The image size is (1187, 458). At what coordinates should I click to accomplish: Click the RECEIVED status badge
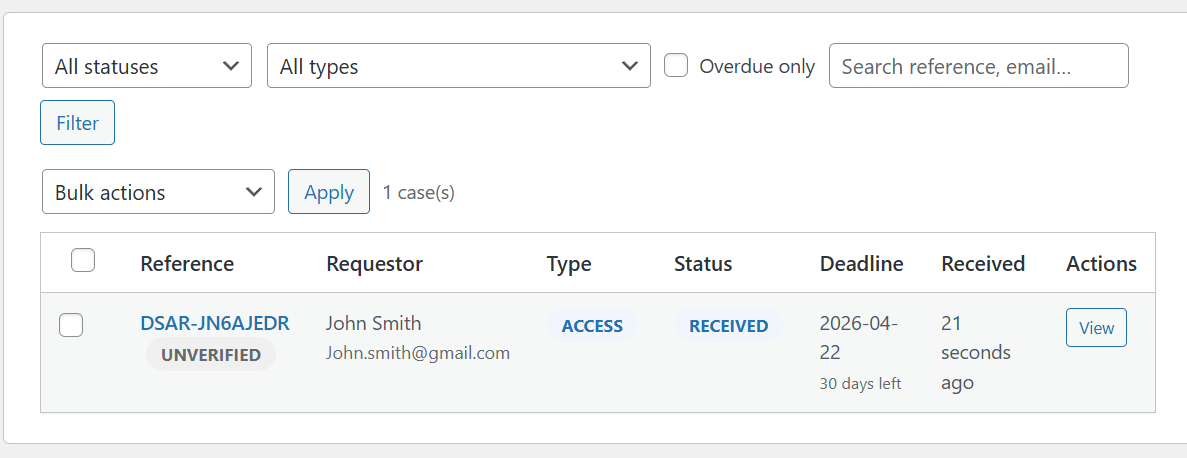point(728,326)
